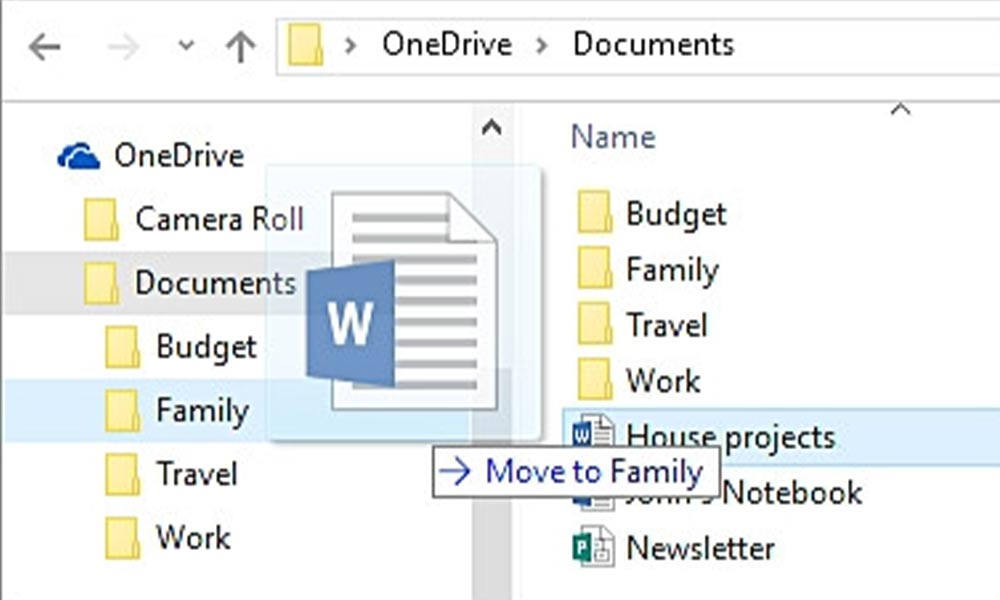Sort files by Name column header
This screenshot has width=1000, height=600.
tap(613, 137)
